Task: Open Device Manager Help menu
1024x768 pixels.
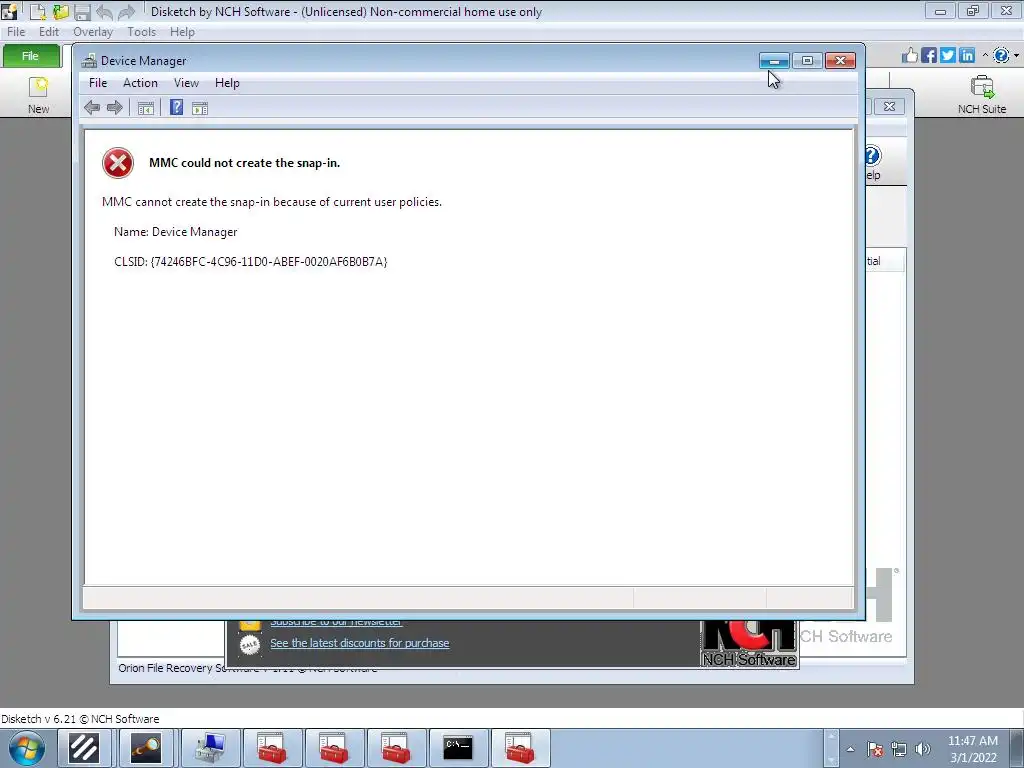Action: point(227,83)
